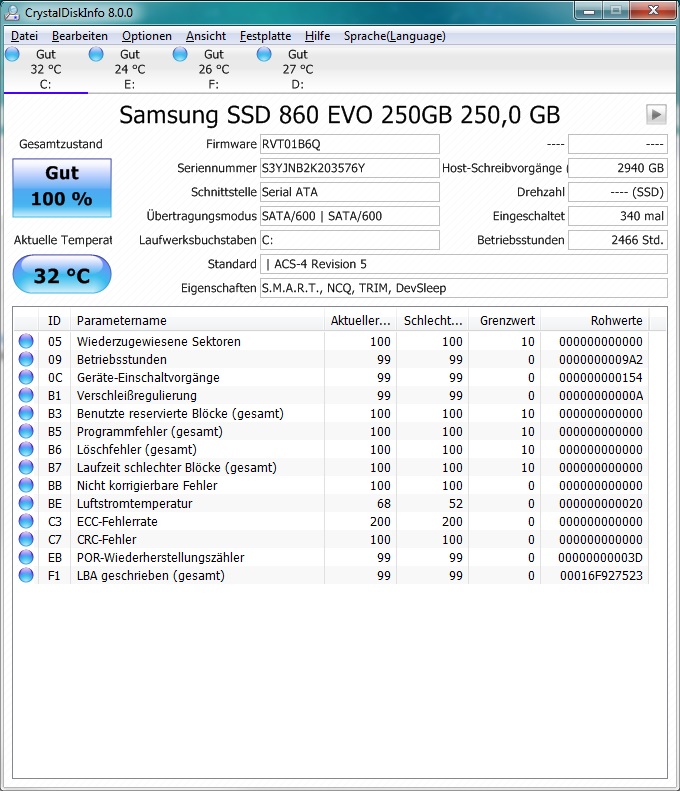Click the Schlecht... column header
680x791 pixels.
point(433,320)
